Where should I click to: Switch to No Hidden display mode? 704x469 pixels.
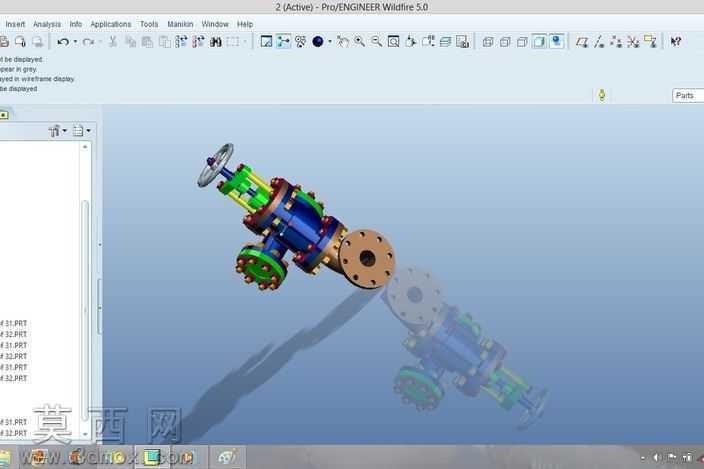click(522, 42)
